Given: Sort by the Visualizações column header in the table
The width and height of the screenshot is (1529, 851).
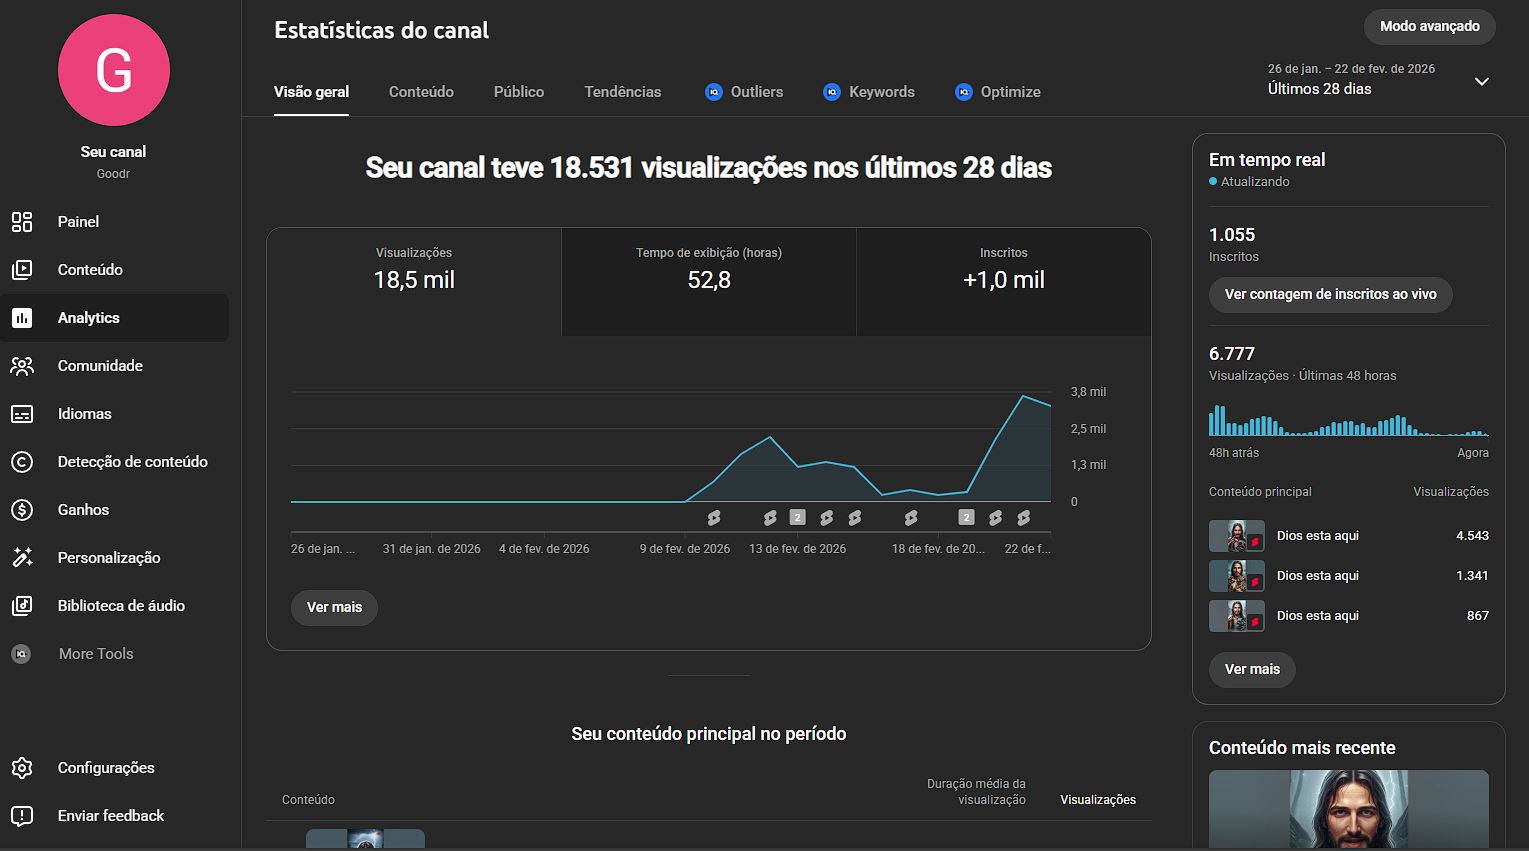Looking at the screenshot, I should [1098, 800].
